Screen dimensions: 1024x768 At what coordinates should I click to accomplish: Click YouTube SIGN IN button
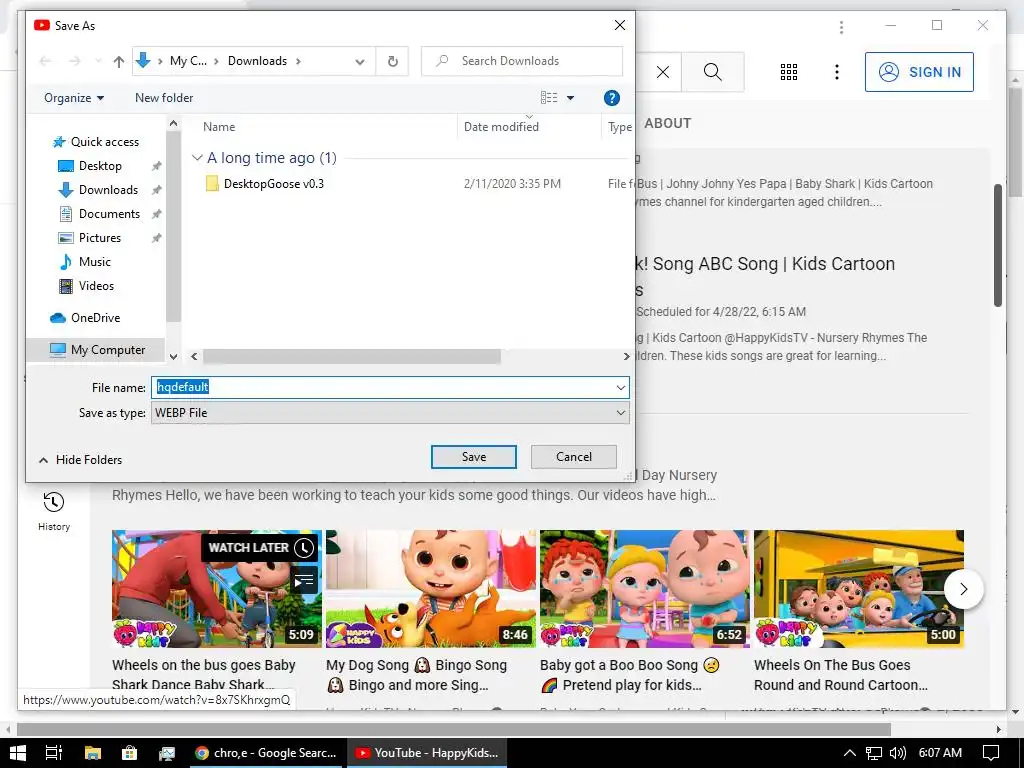coord(919,72)
